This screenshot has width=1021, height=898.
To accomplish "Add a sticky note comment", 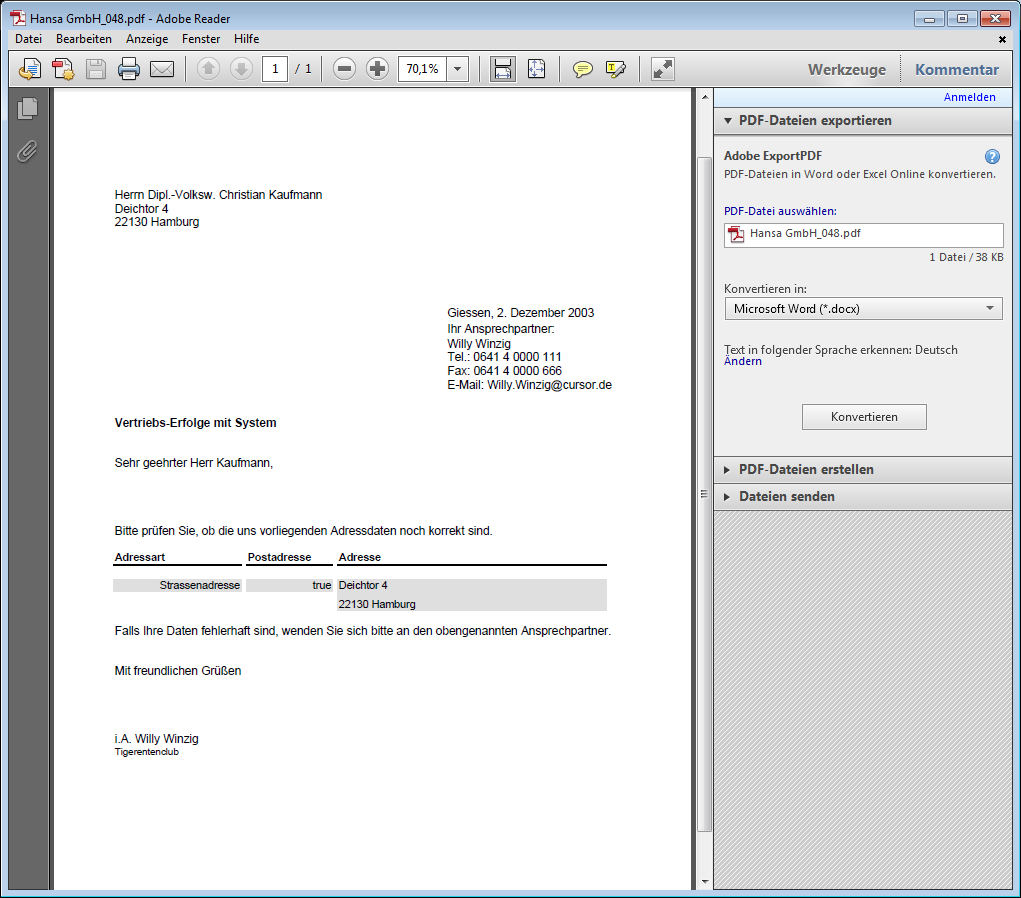I will click(582, 69).
